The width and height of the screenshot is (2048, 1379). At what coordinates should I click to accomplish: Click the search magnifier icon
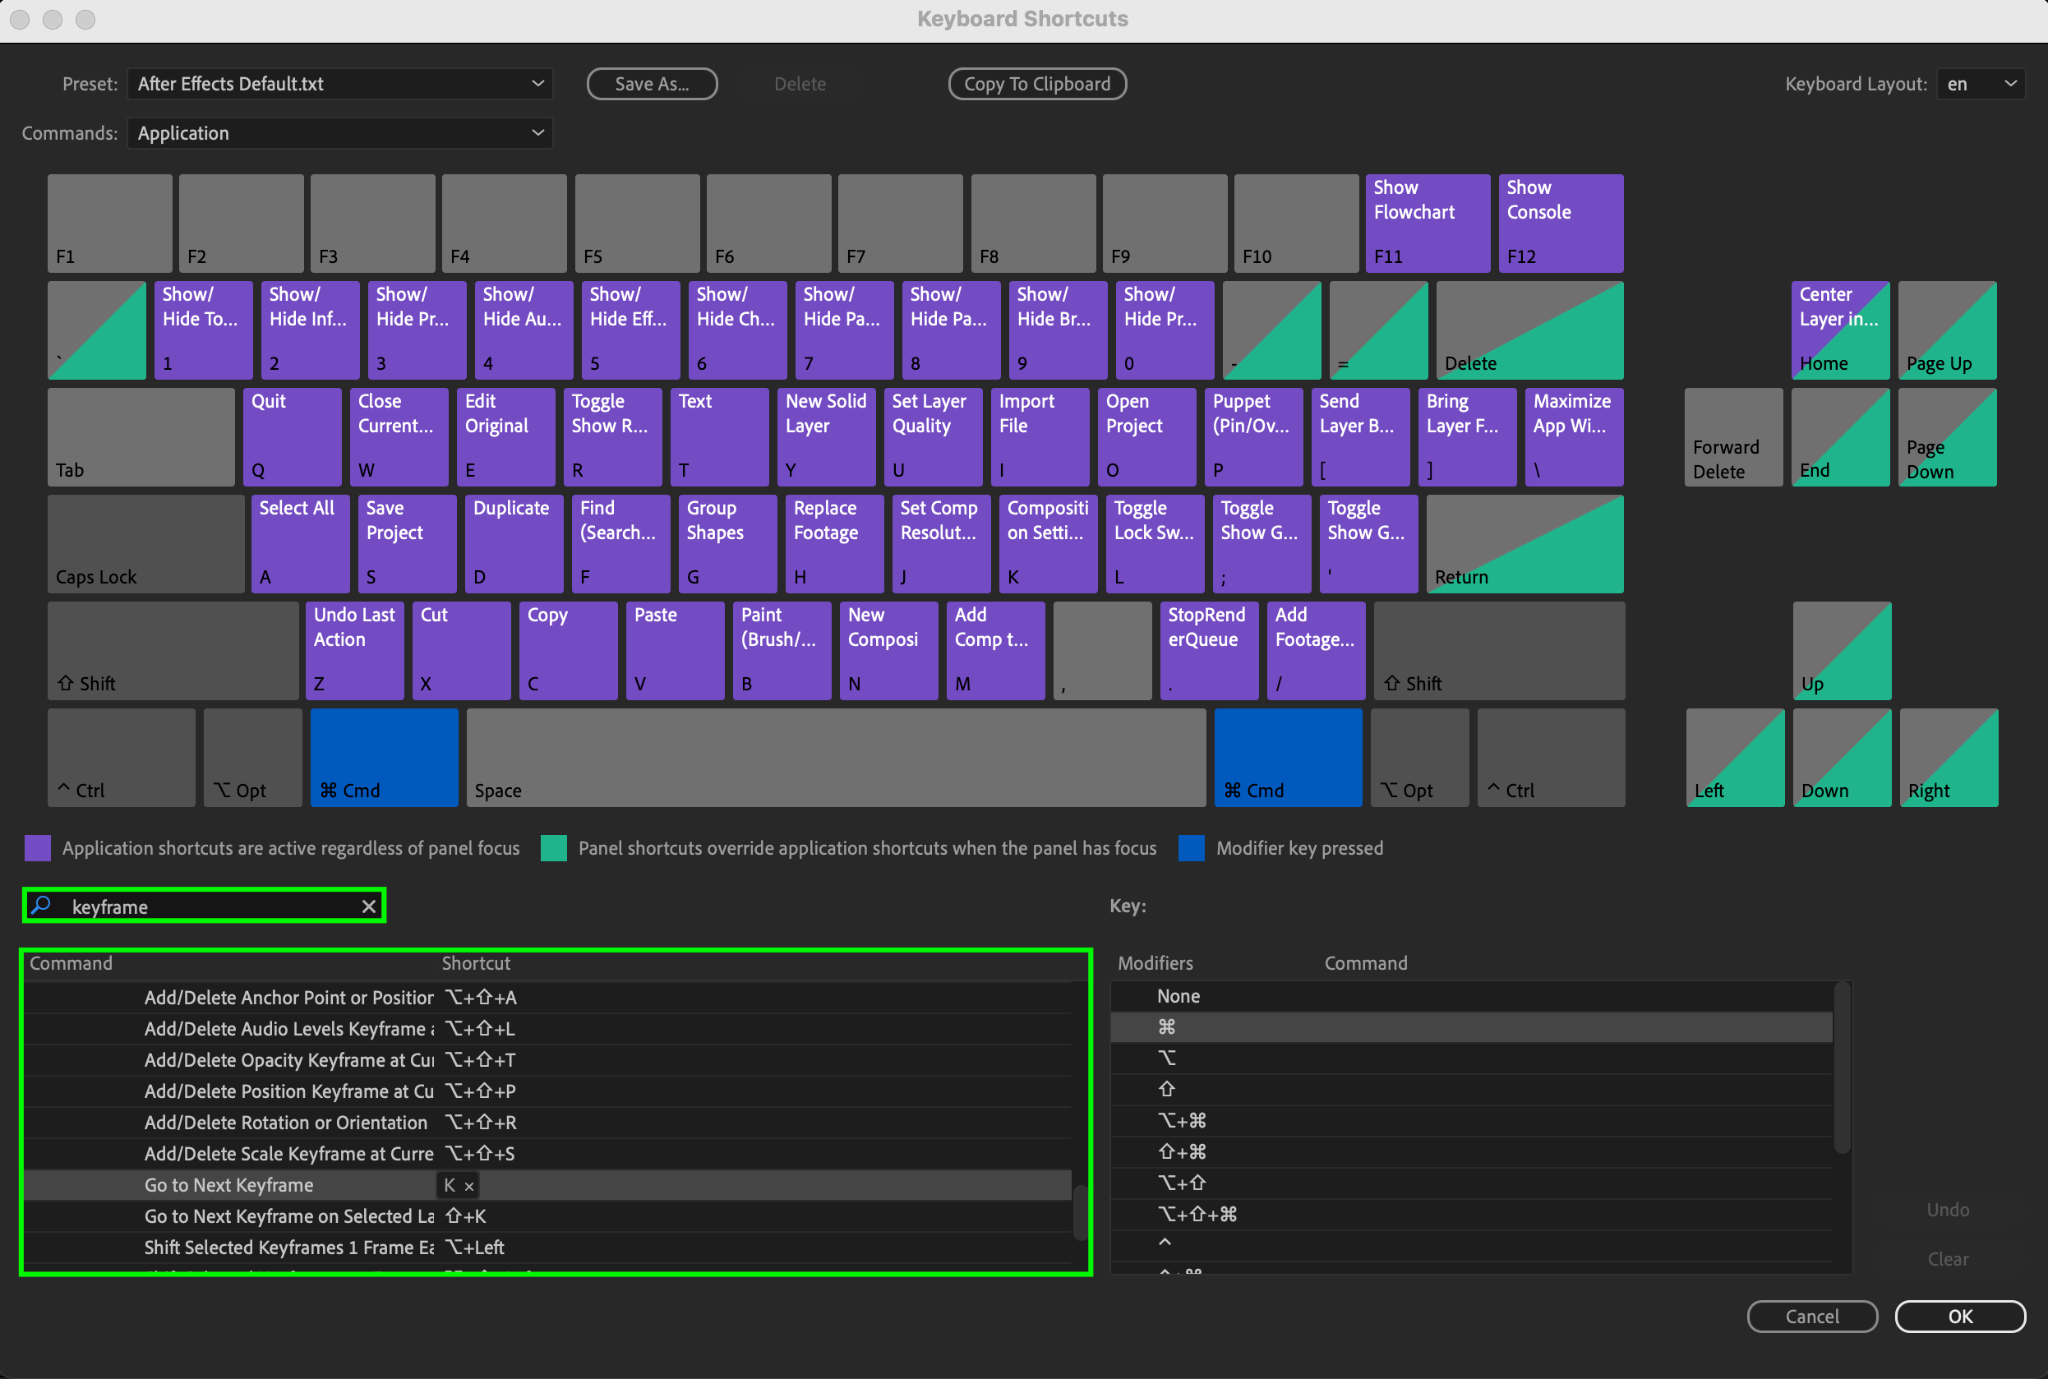[42, 906]
